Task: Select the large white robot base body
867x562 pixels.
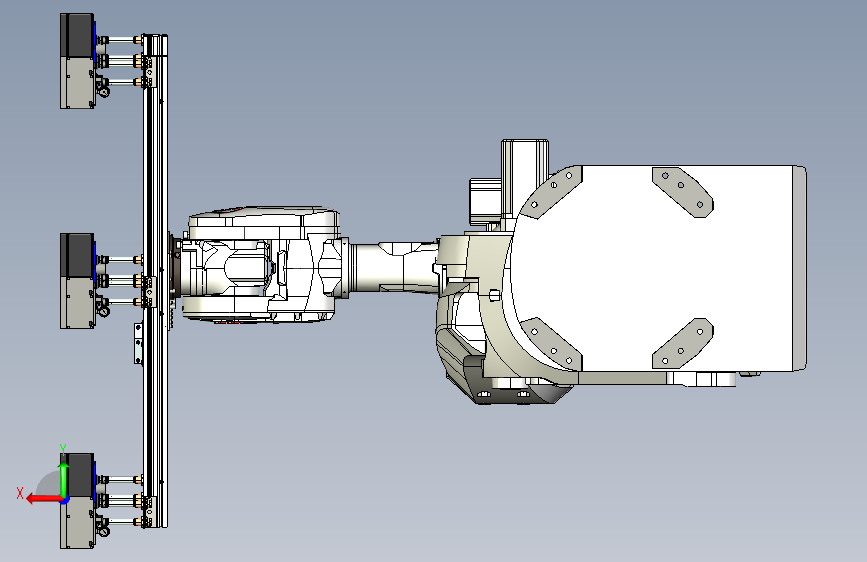Action: 658,268
